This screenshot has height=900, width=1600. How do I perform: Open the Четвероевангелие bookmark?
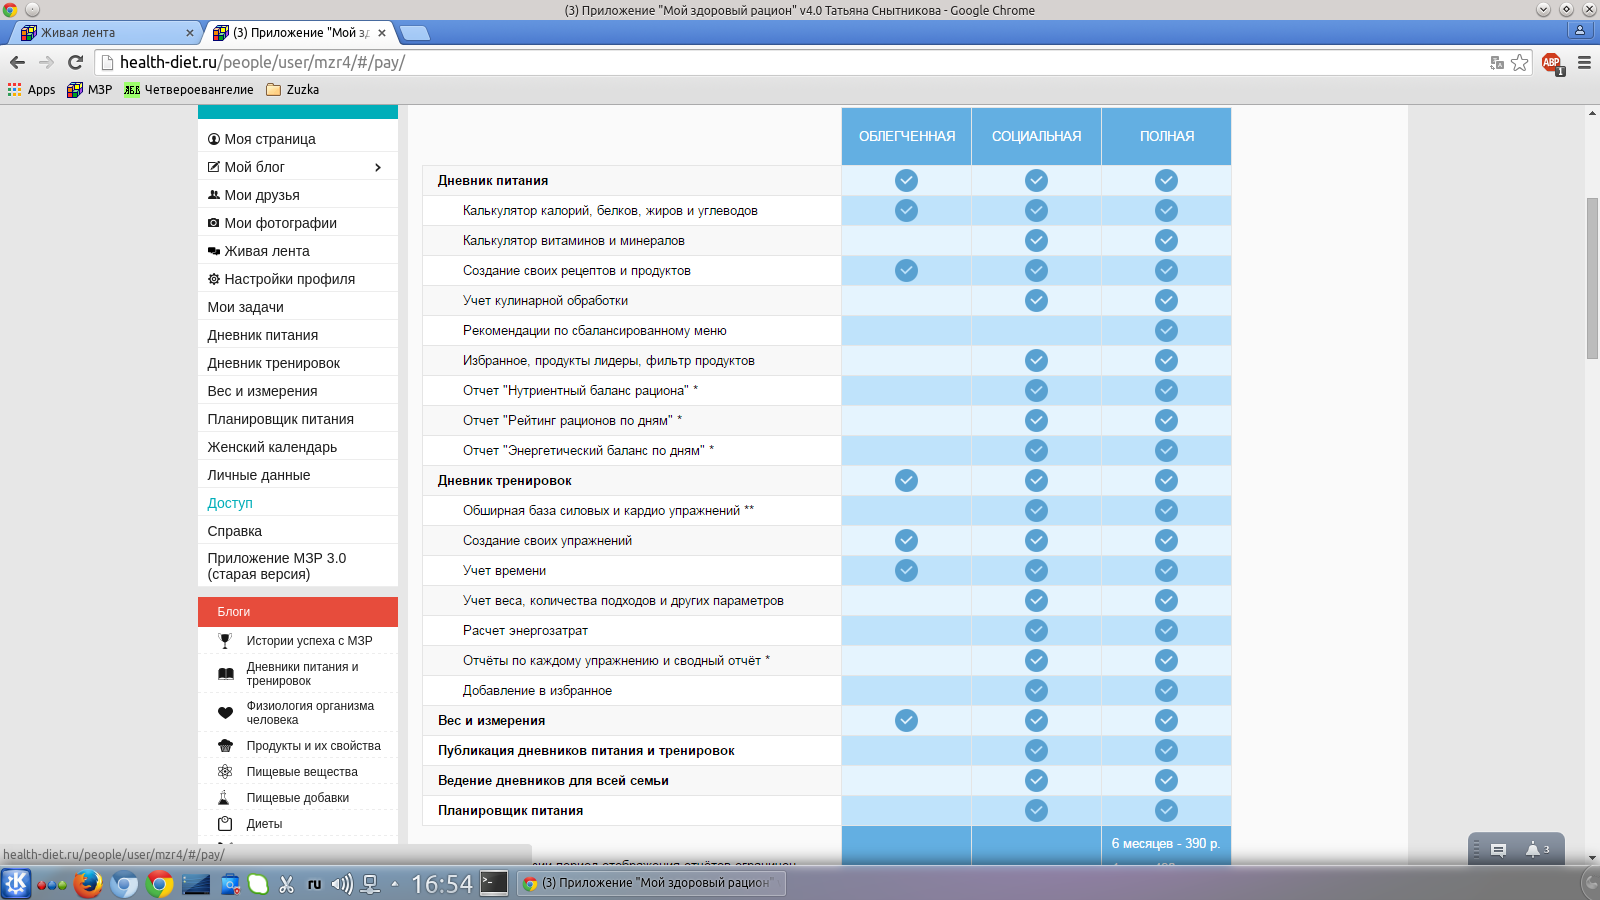click(x=188, y=89)
